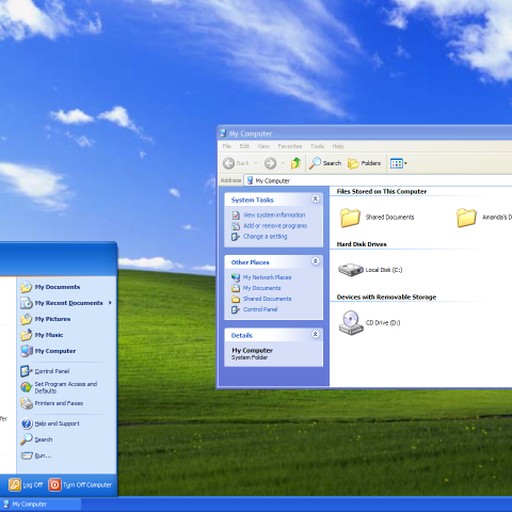Go up one folder level icon
Viewport: 512px width, 512px height.
296,163
